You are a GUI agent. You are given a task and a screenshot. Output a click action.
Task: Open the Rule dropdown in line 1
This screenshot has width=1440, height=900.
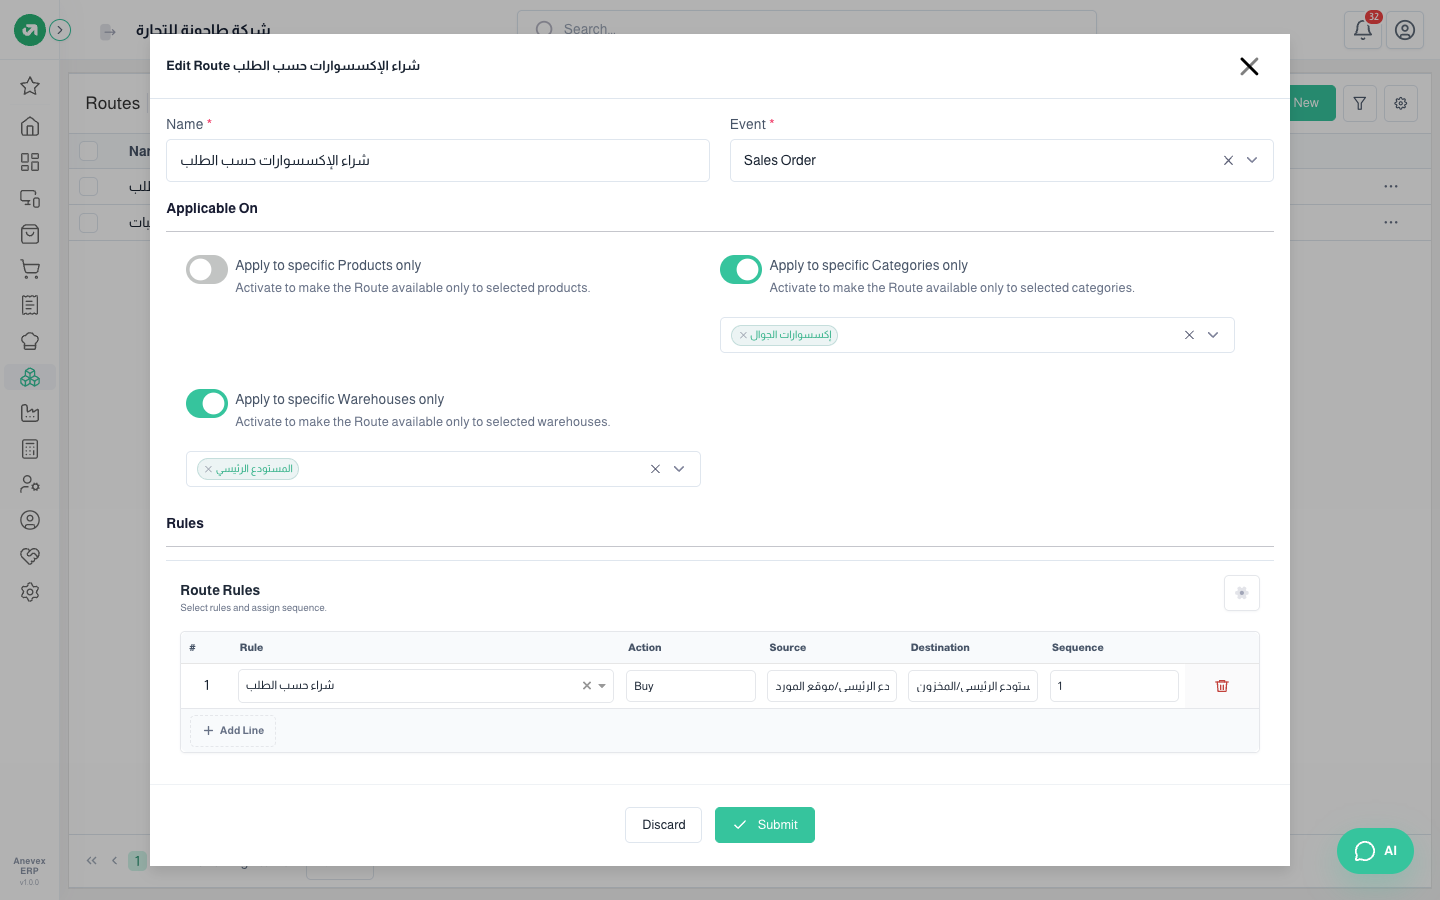(x=602, y=686)
